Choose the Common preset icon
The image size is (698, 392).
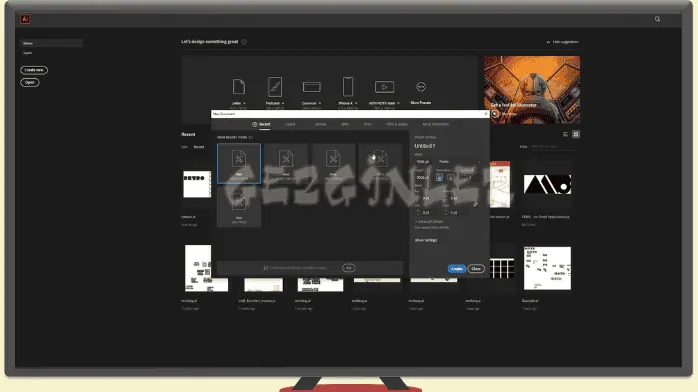coord(312,87)
